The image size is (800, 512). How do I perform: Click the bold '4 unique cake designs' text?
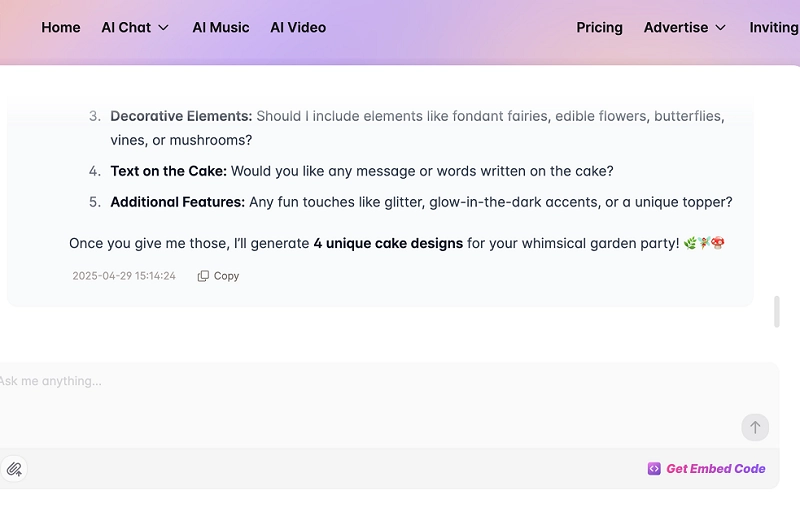click(x=388, y=243)
